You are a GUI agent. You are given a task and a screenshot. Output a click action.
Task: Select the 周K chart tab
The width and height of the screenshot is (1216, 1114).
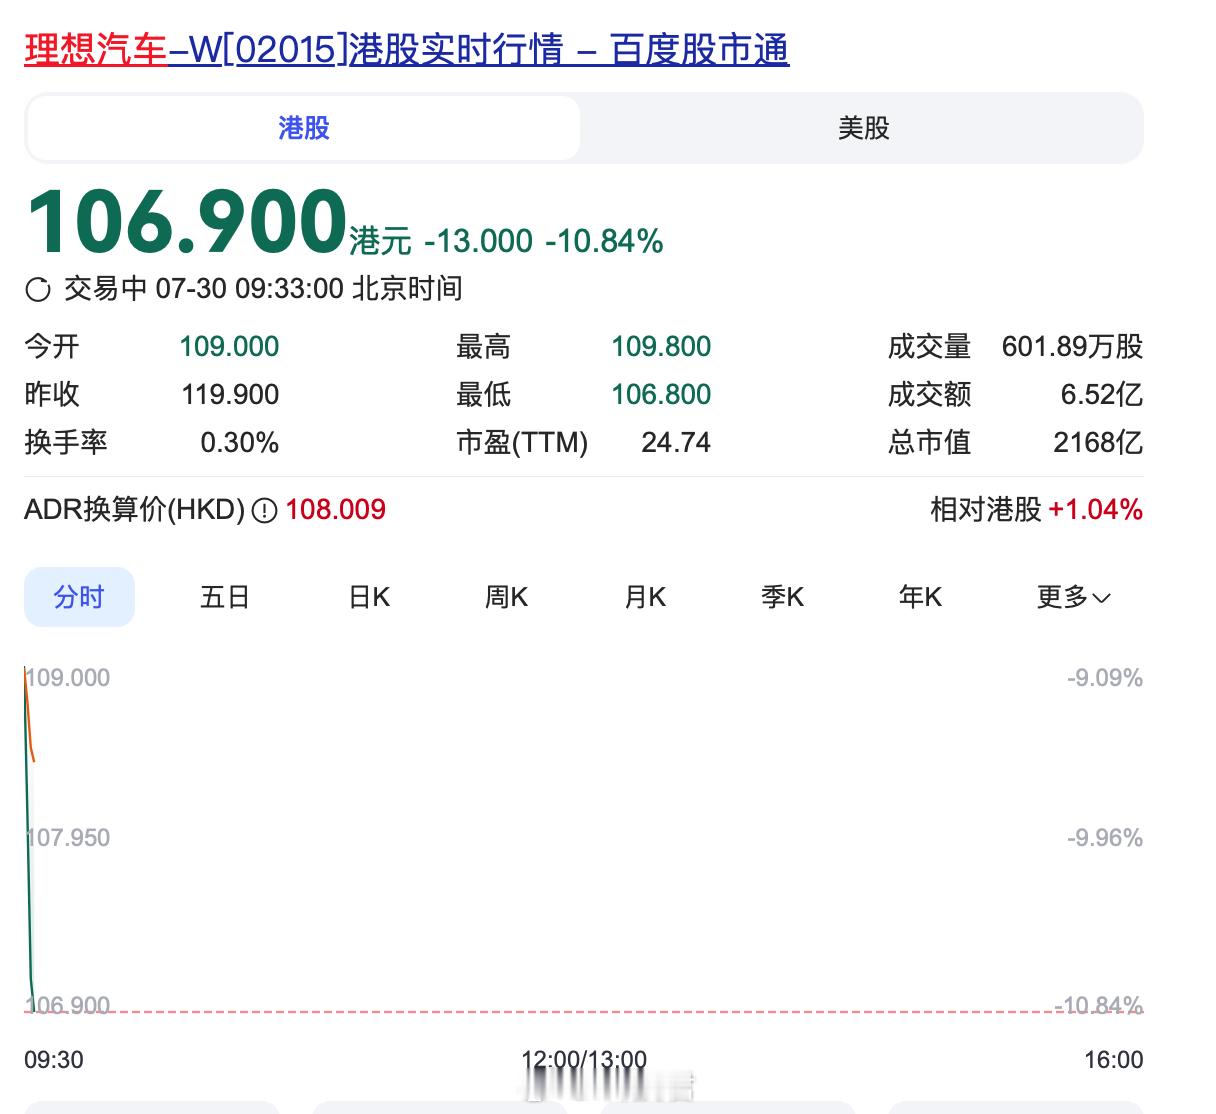point(506,597)
